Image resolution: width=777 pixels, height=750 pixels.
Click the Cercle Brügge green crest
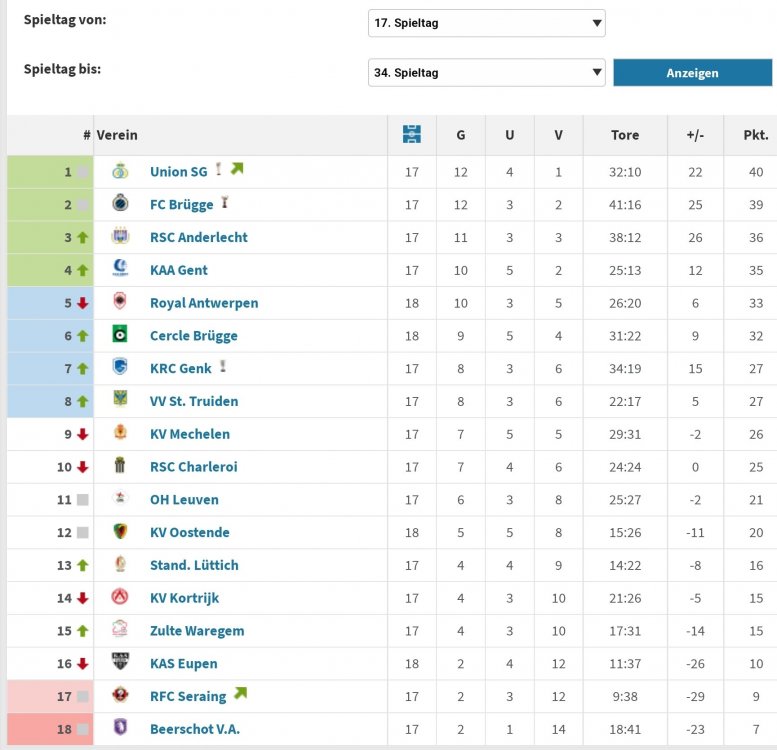(120, 334)
